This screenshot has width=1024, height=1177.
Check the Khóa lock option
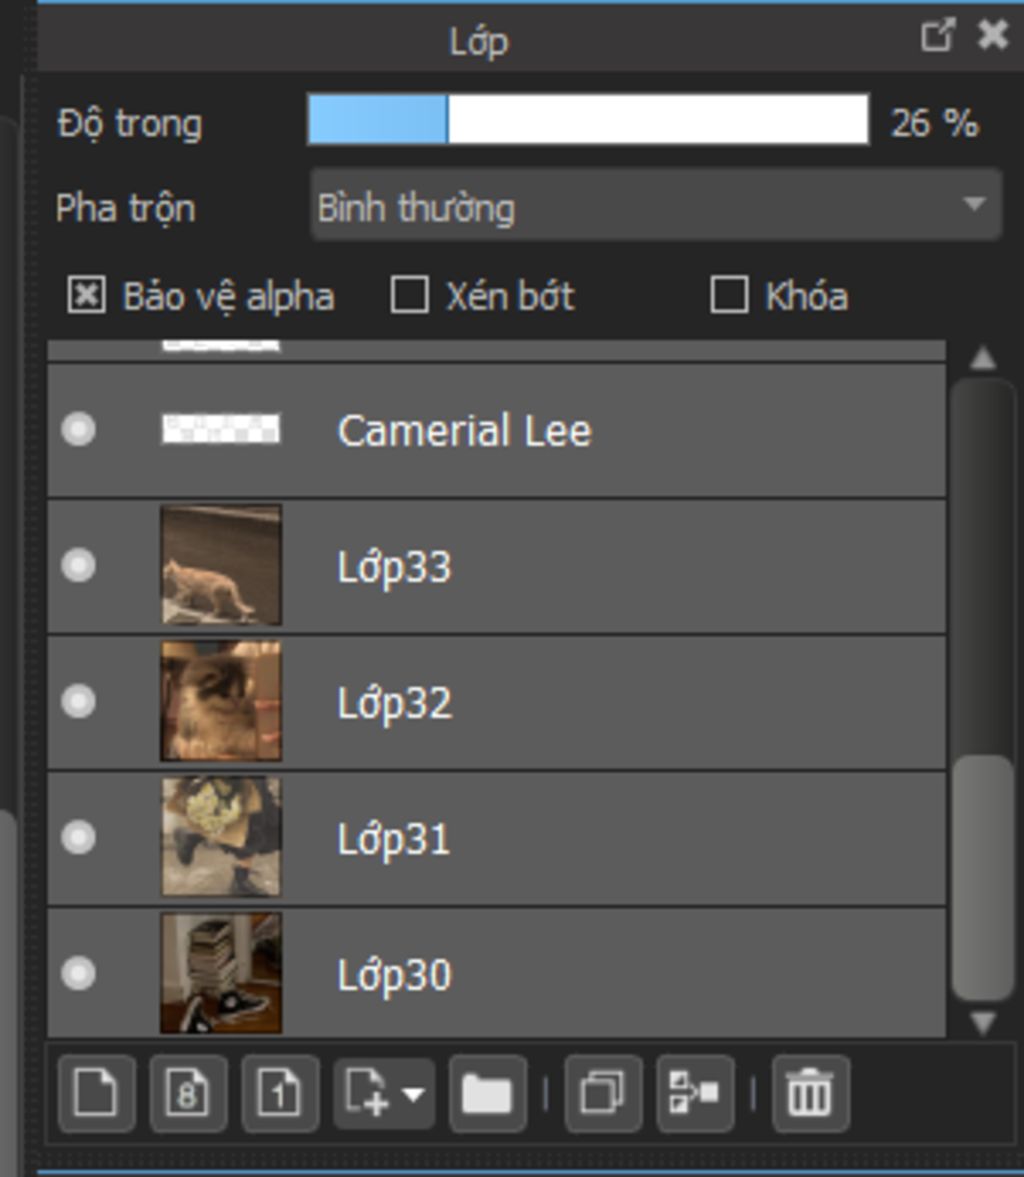click(x=729, y=296)
